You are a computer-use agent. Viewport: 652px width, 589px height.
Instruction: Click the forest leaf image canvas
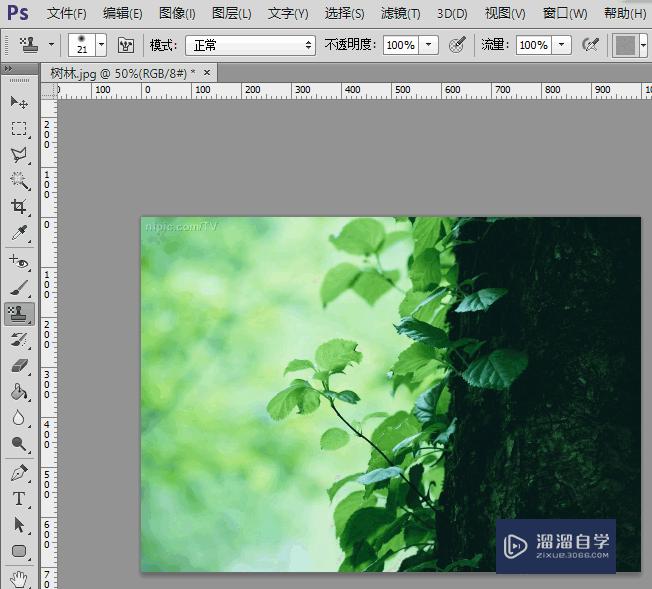pyautogui.click(x=391, y=394)
